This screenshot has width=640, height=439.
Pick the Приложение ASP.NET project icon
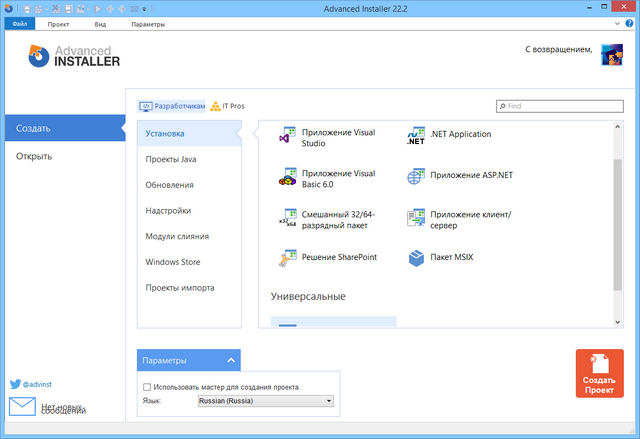(416, 176)
